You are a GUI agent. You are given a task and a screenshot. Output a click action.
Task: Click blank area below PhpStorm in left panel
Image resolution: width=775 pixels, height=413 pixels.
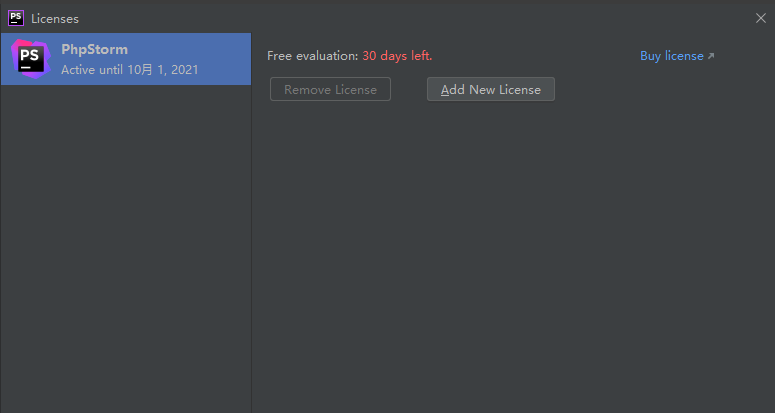[125, 250]
